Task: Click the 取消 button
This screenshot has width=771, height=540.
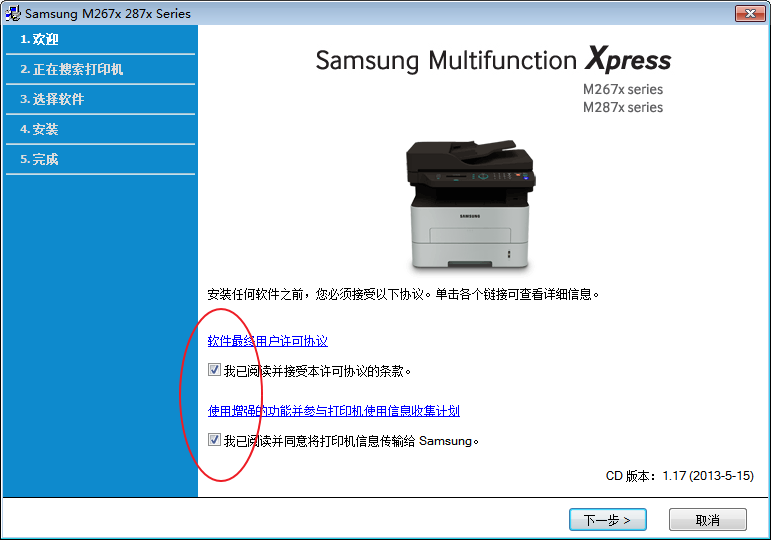Action: pyautogui.click(x=708, y=520)
